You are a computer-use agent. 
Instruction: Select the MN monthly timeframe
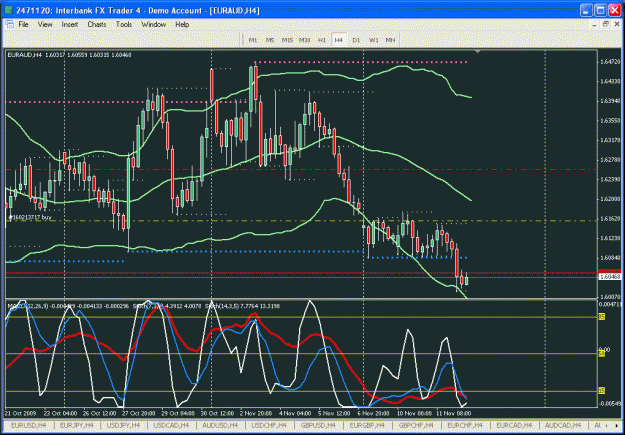(390, 40)
